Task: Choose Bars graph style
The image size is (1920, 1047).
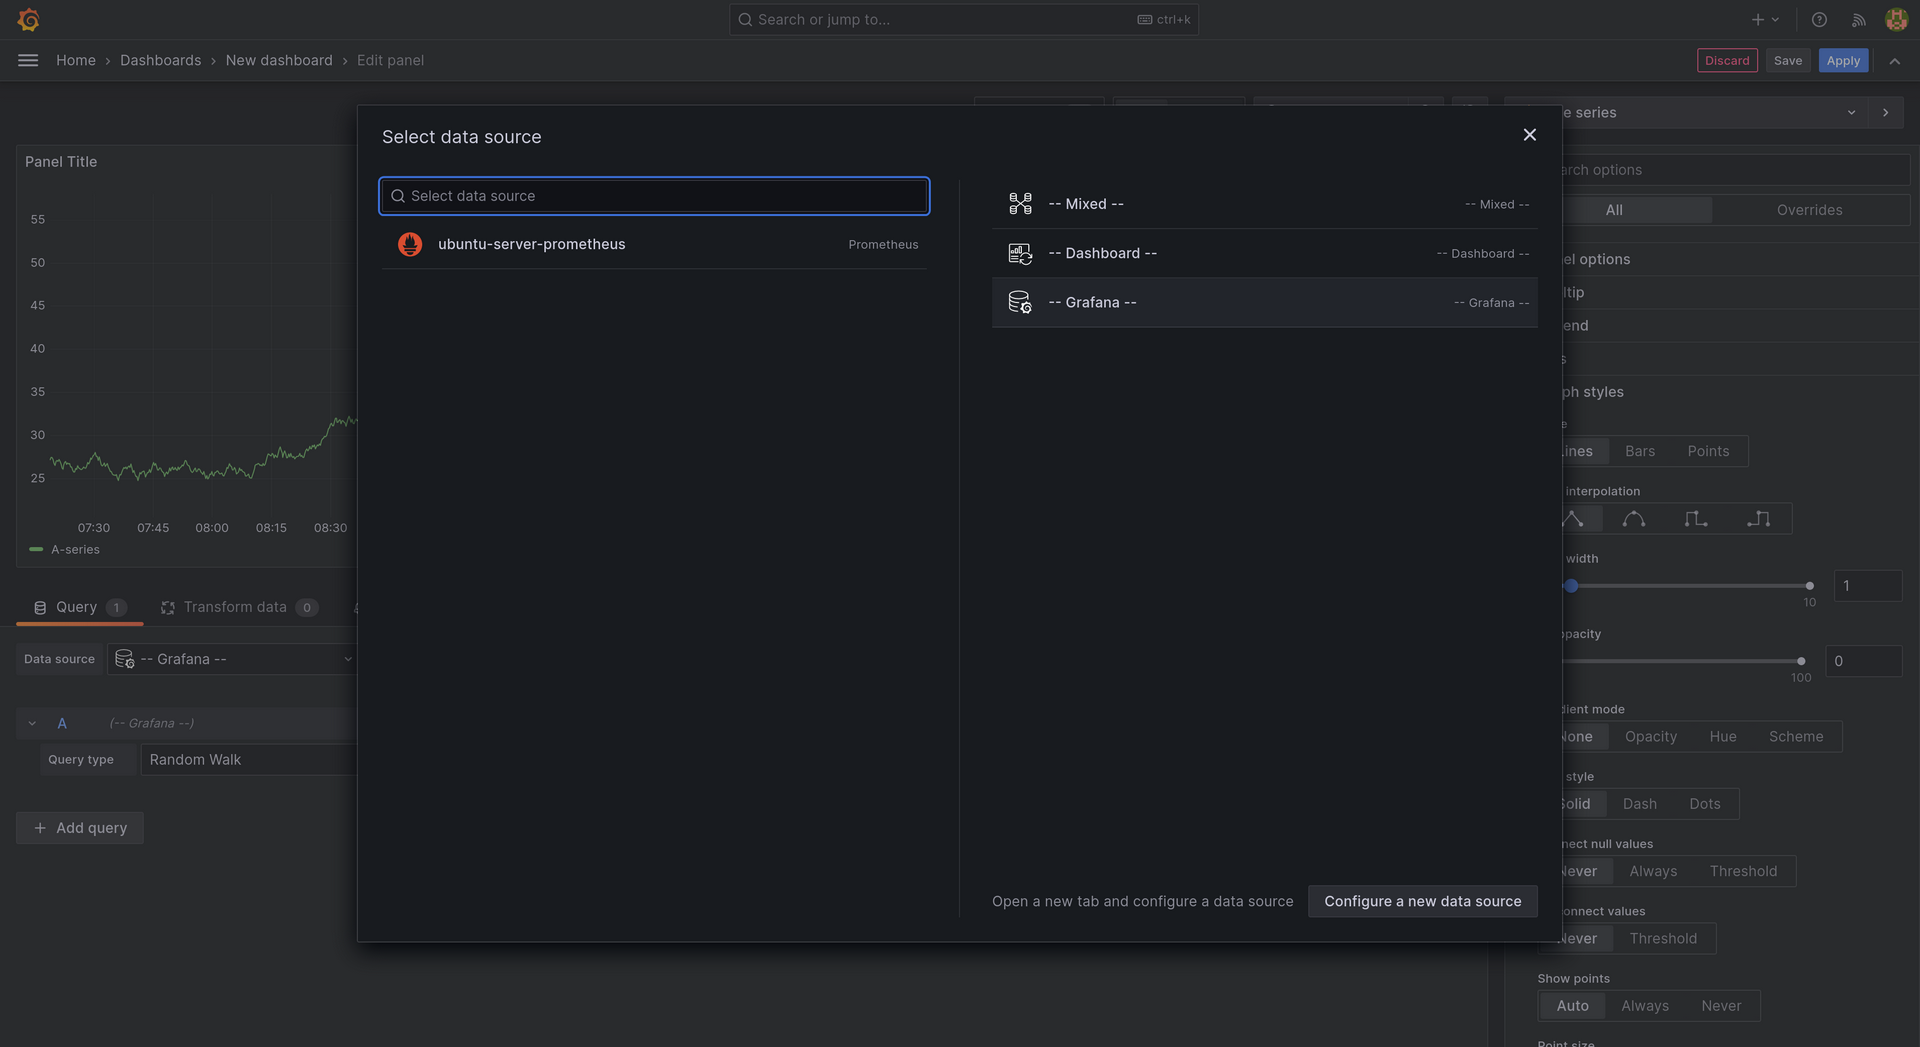Action: click(x=1640, y=451)
